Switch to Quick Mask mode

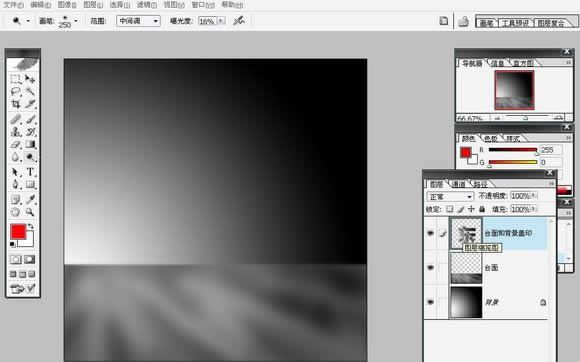(x=30, y=260)
